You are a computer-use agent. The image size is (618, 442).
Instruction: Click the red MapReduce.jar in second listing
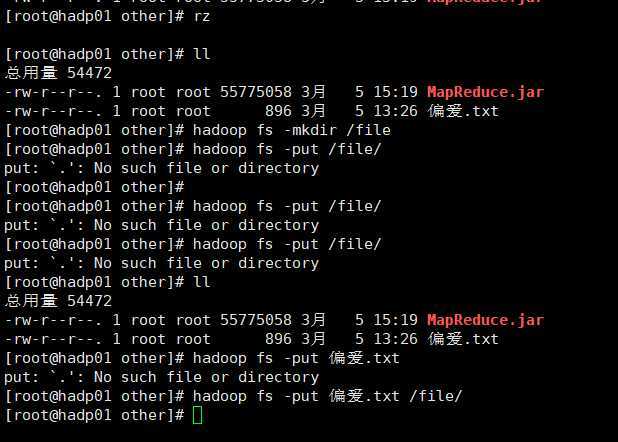point(485,320)
